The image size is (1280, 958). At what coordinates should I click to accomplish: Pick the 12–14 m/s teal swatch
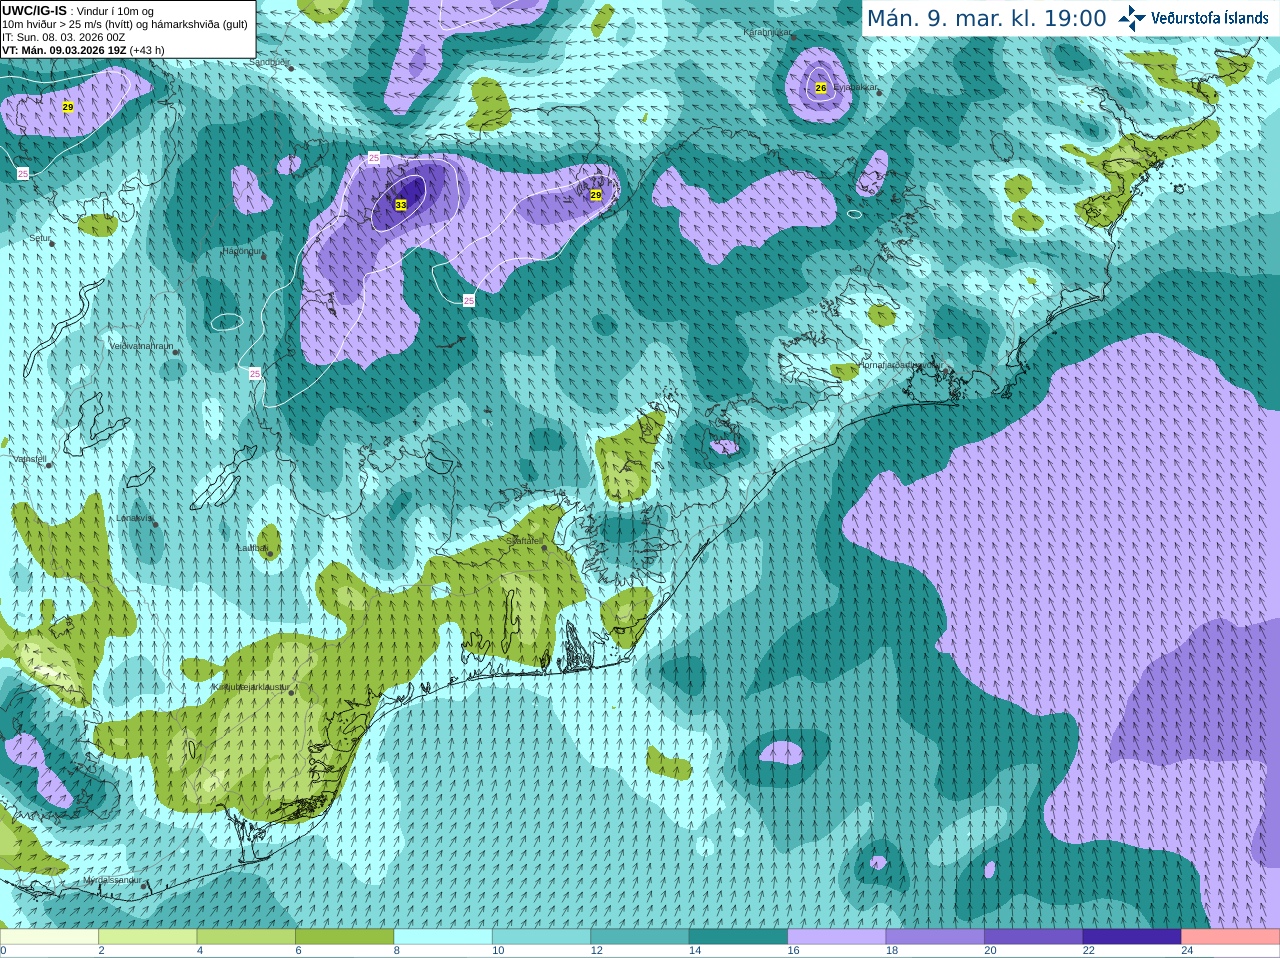point(640,936)
